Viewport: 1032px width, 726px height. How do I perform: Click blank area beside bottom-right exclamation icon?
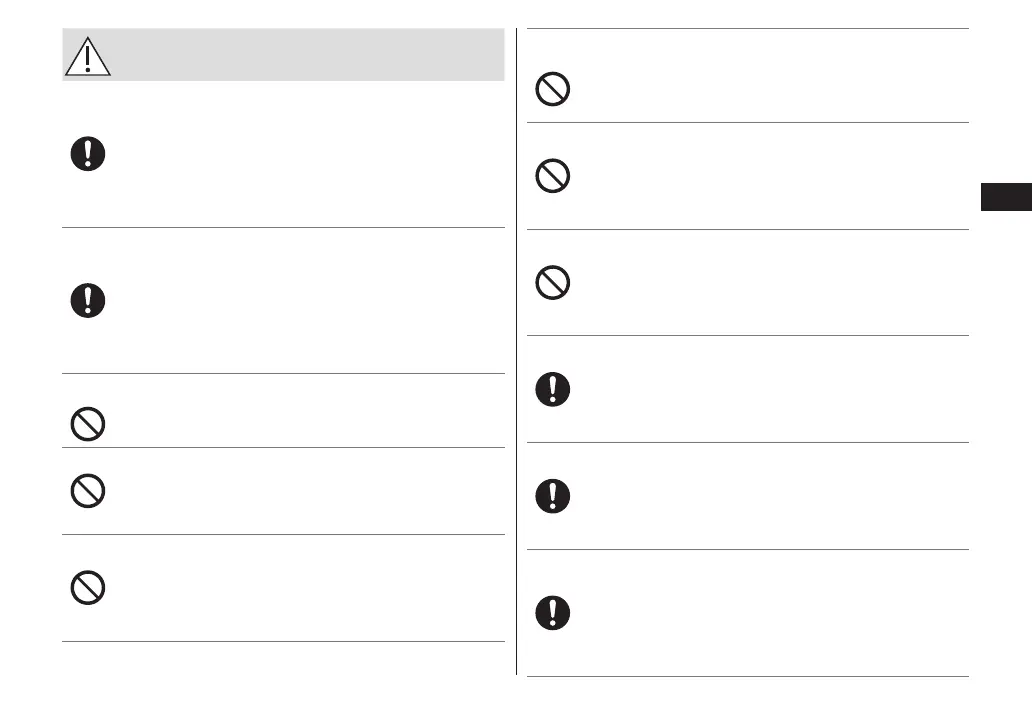click(x=760, y=612)
